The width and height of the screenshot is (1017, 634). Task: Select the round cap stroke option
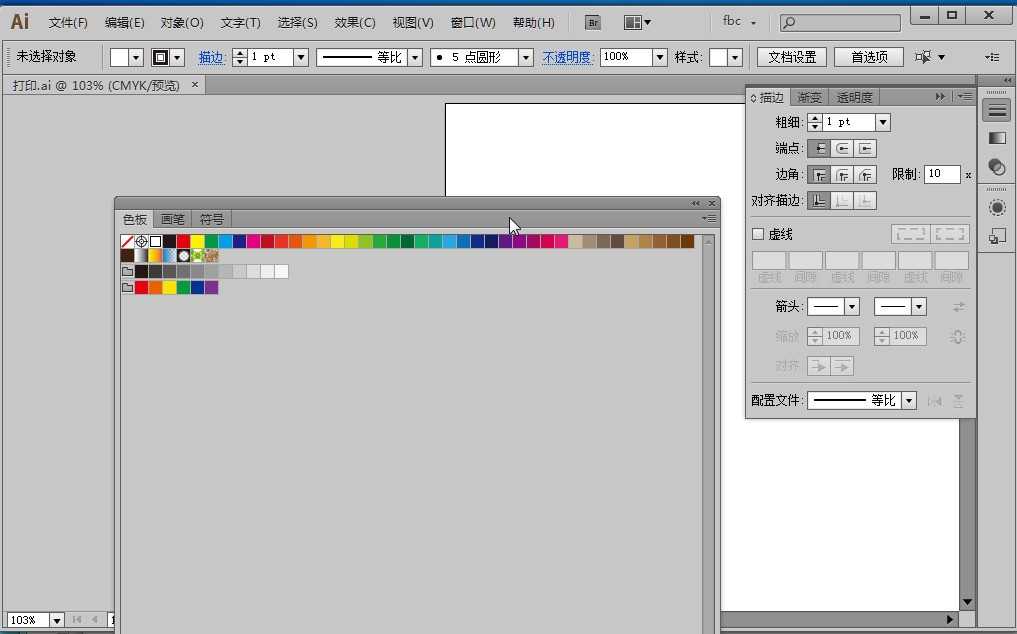842,148
